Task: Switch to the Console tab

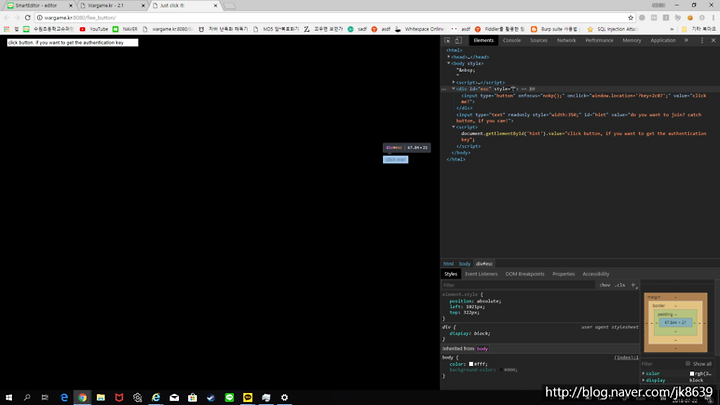Action: coord(512,40)
